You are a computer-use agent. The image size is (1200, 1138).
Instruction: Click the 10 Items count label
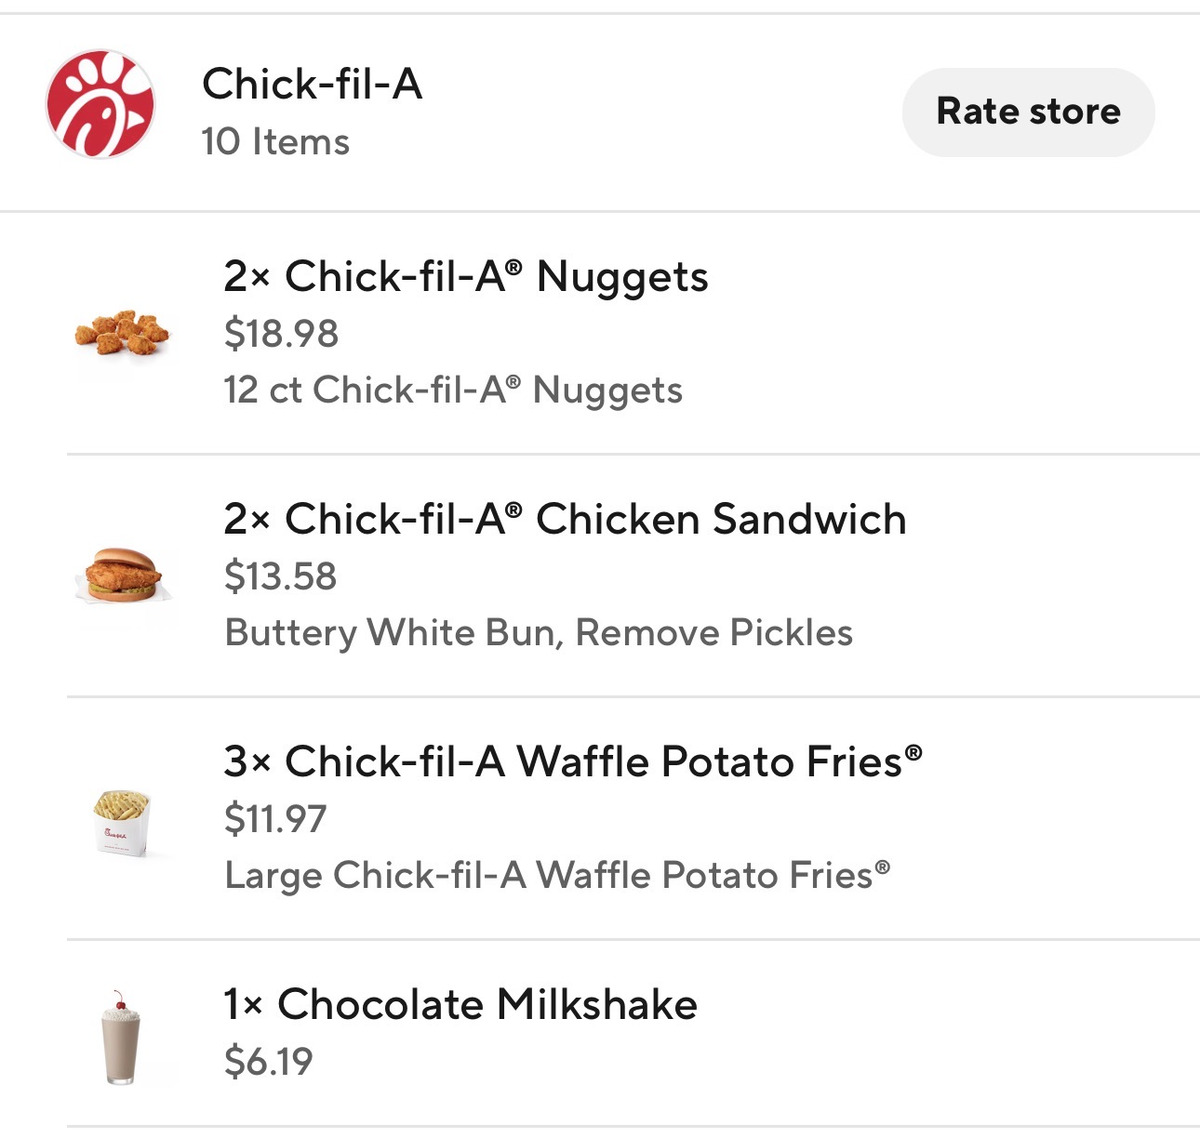pyautogui.click(x=275, y=142)
